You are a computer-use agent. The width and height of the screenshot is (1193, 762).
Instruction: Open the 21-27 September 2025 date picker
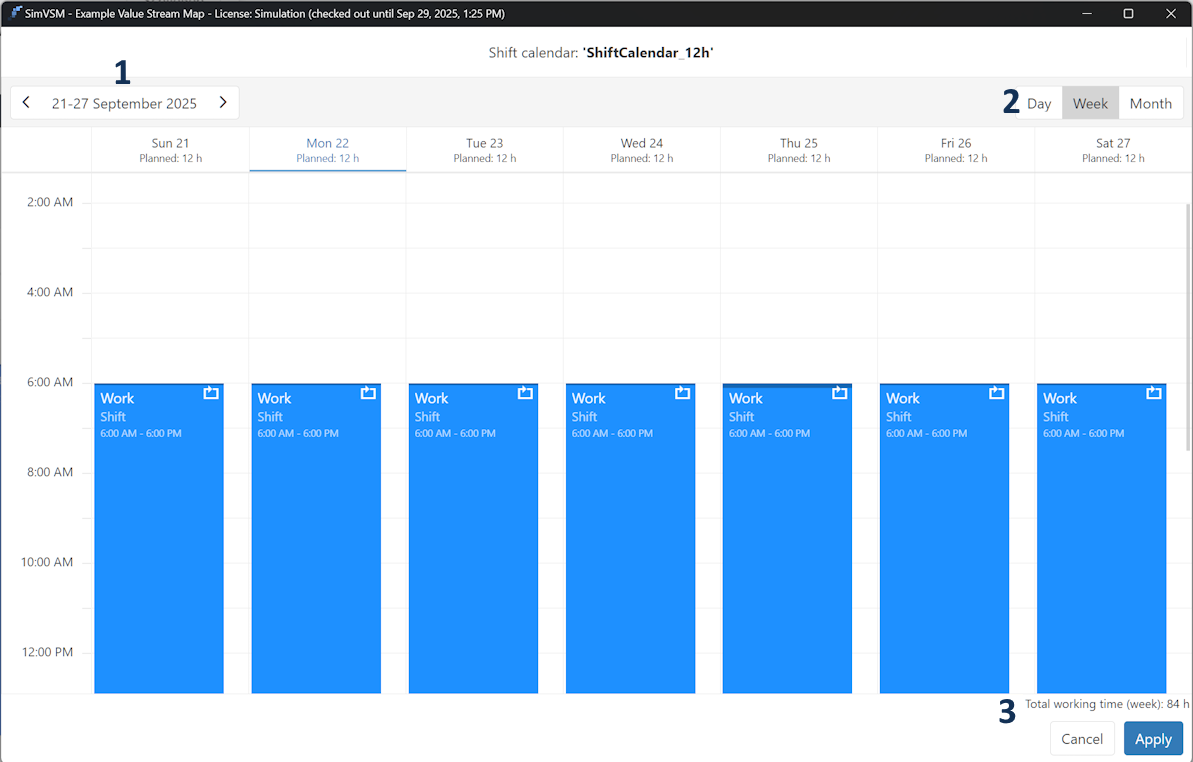click(x=124, y=103)
